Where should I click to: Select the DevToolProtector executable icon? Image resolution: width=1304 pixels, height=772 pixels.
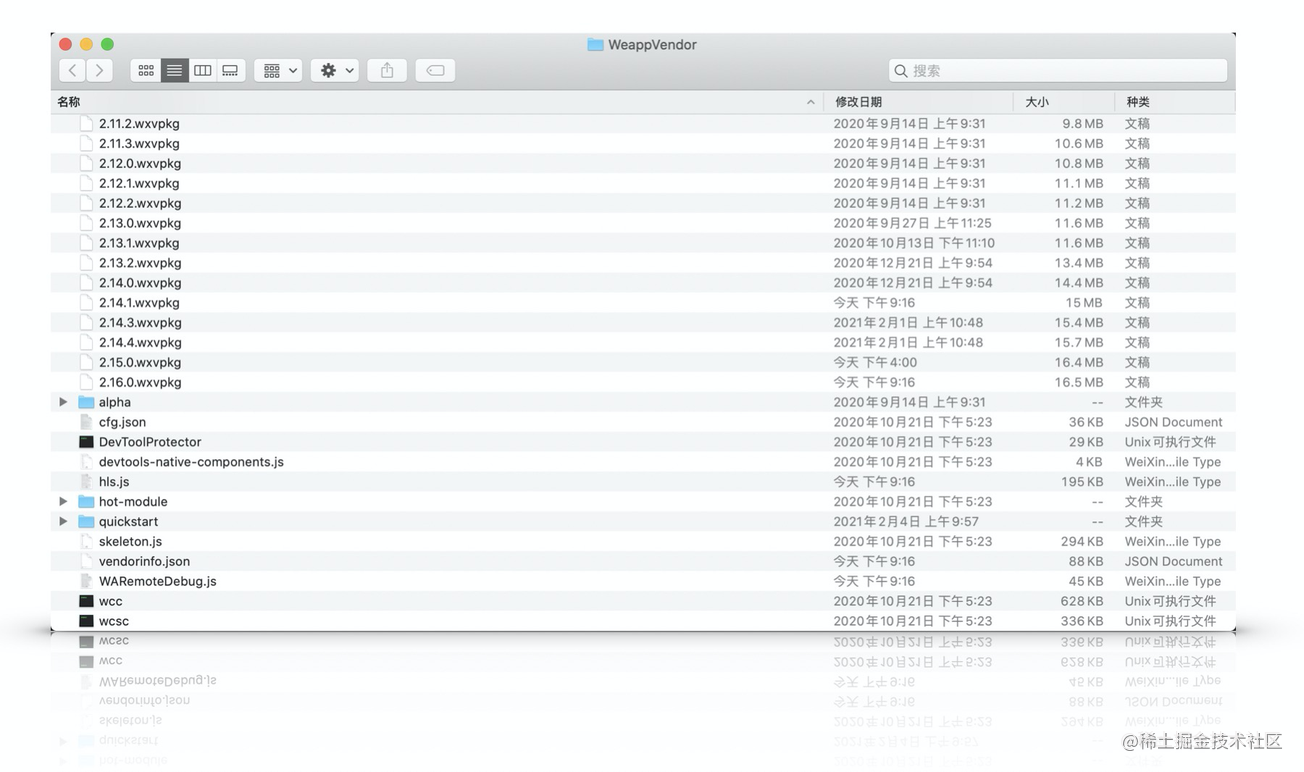[x=86, y=442]
